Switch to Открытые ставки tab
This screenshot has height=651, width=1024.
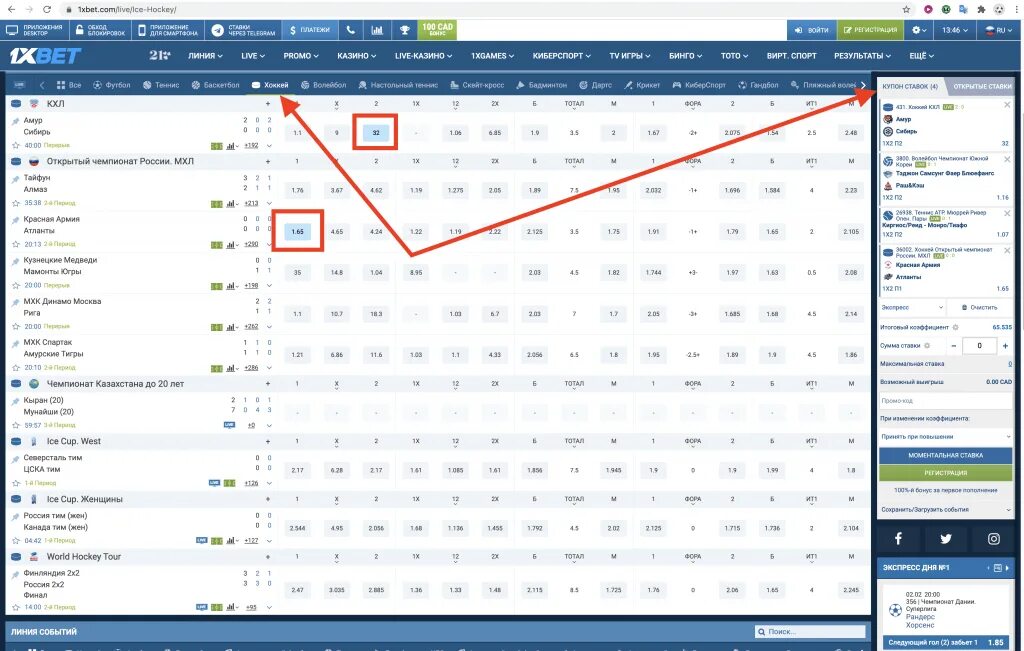pyautogui.click(x=982, y=86)
